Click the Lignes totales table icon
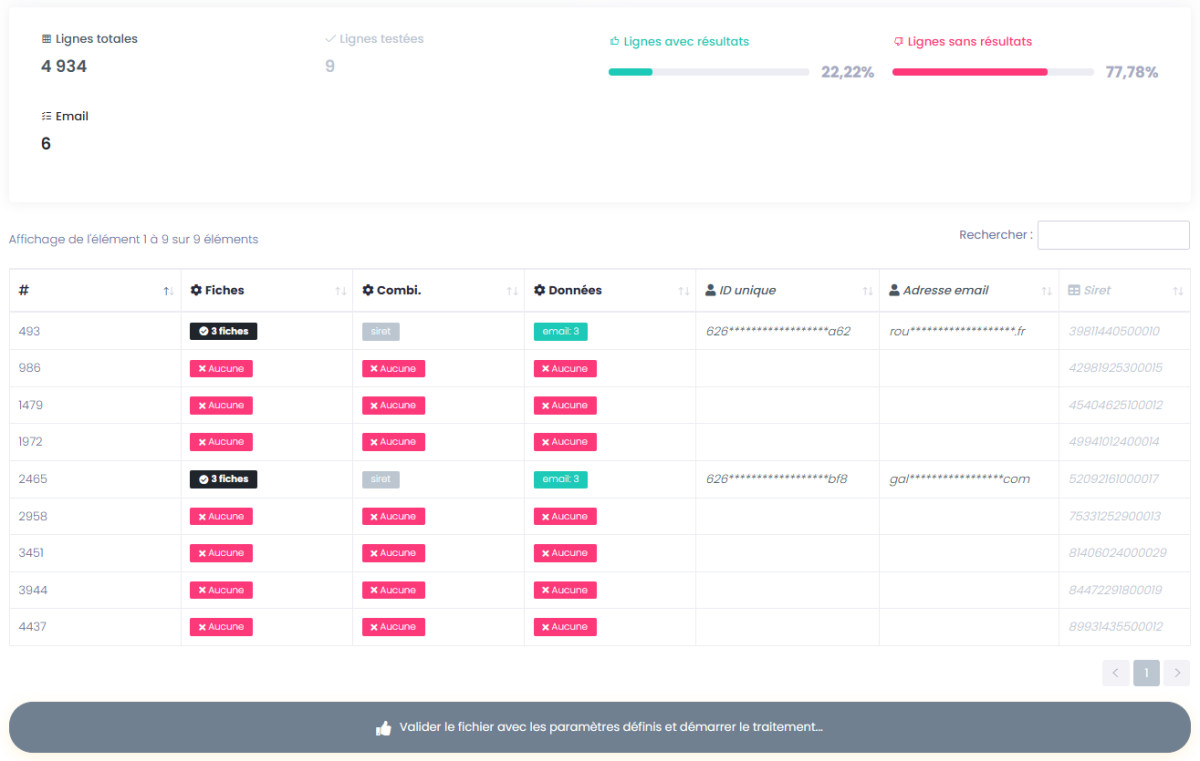 coord(46,39)
